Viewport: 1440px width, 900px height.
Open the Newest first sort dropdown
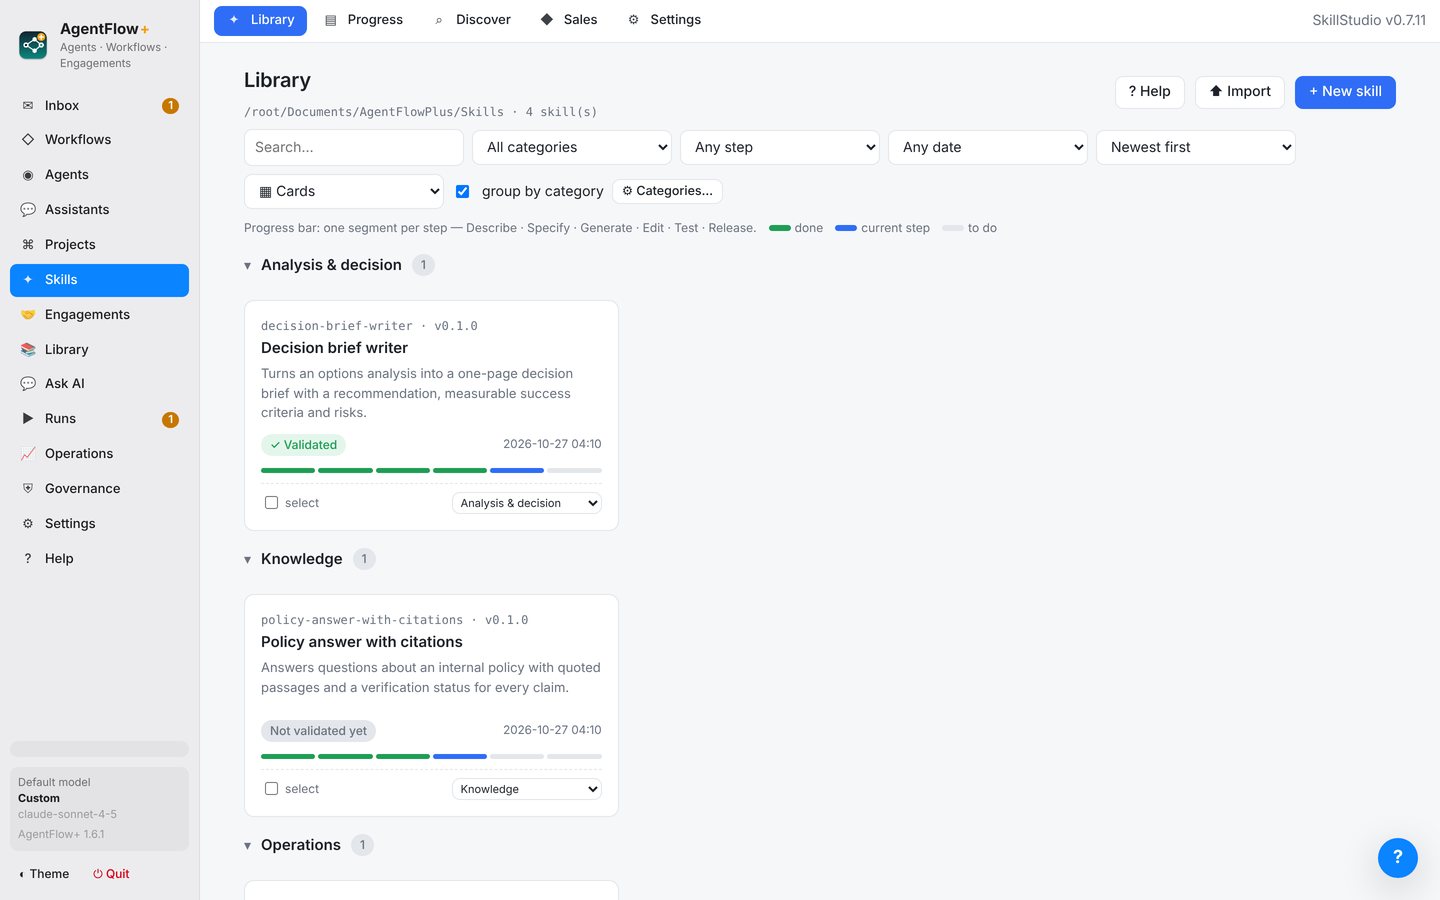coord(1196,147)
